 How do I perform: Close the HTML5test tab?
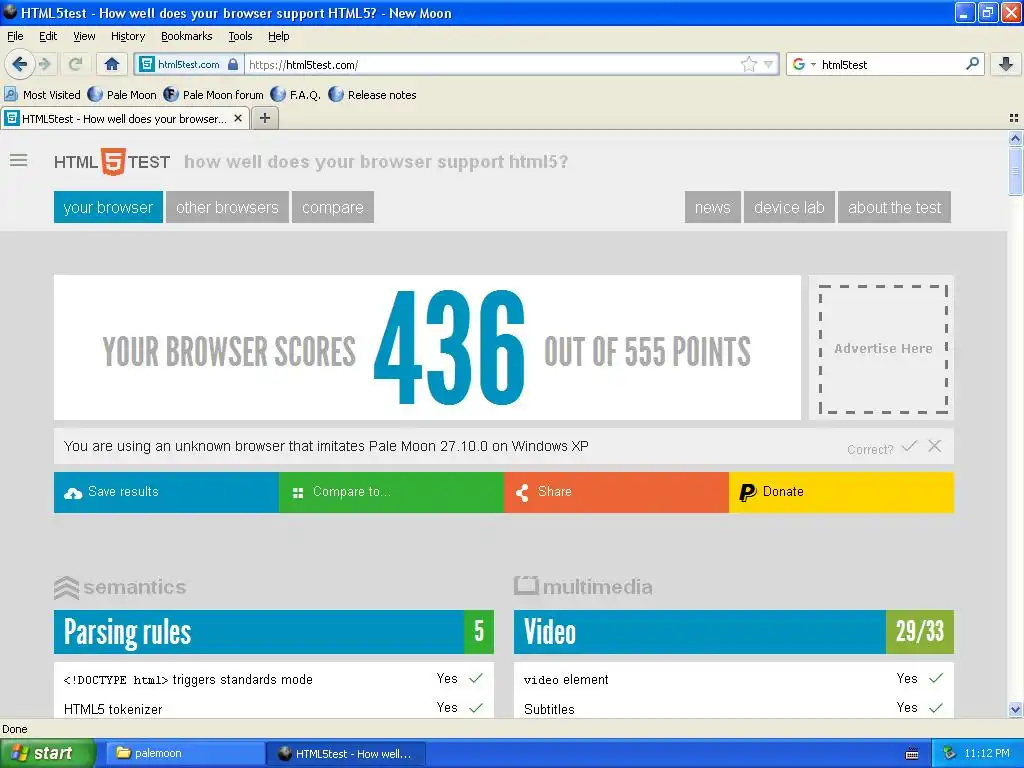pos(238,118)
